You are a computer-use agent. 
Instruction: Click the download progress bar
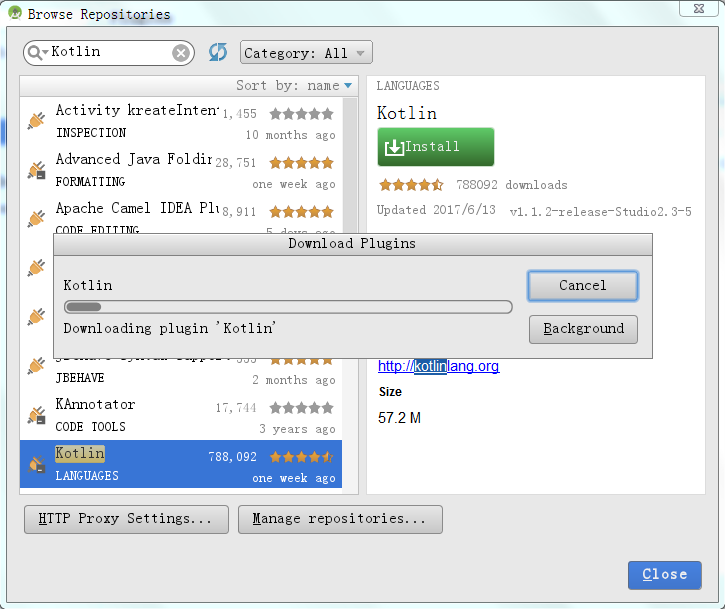coord(288,307)
